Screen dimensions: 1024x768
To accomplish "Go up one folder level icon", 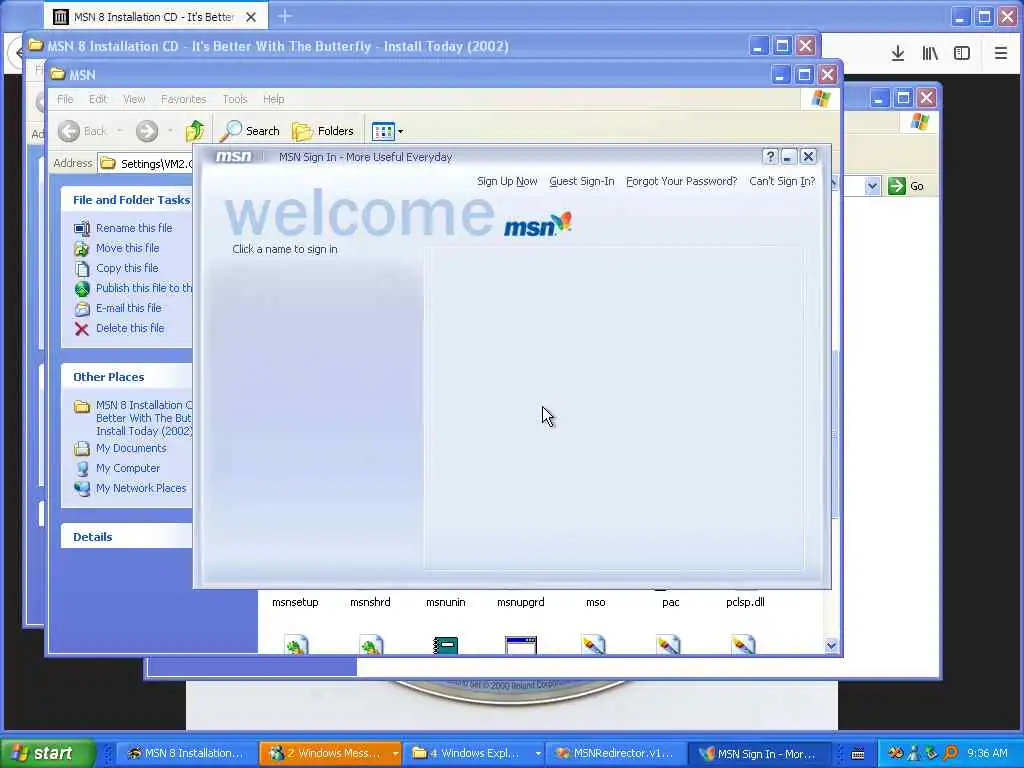I will click(195, 131).
